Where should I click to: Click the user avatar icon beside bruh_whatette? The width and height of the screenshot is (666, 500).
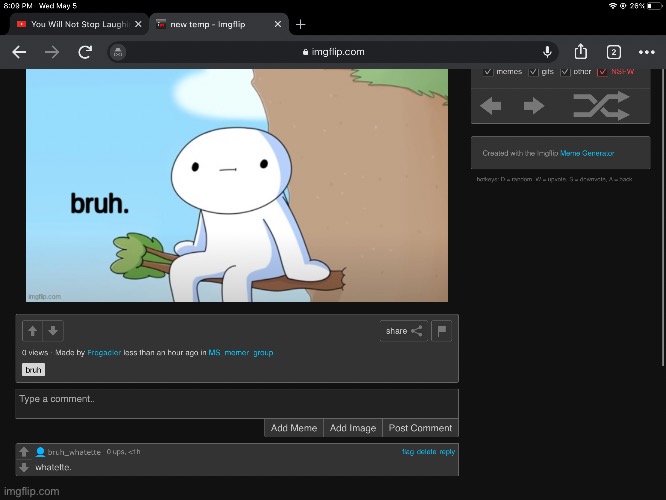[40, 452]
